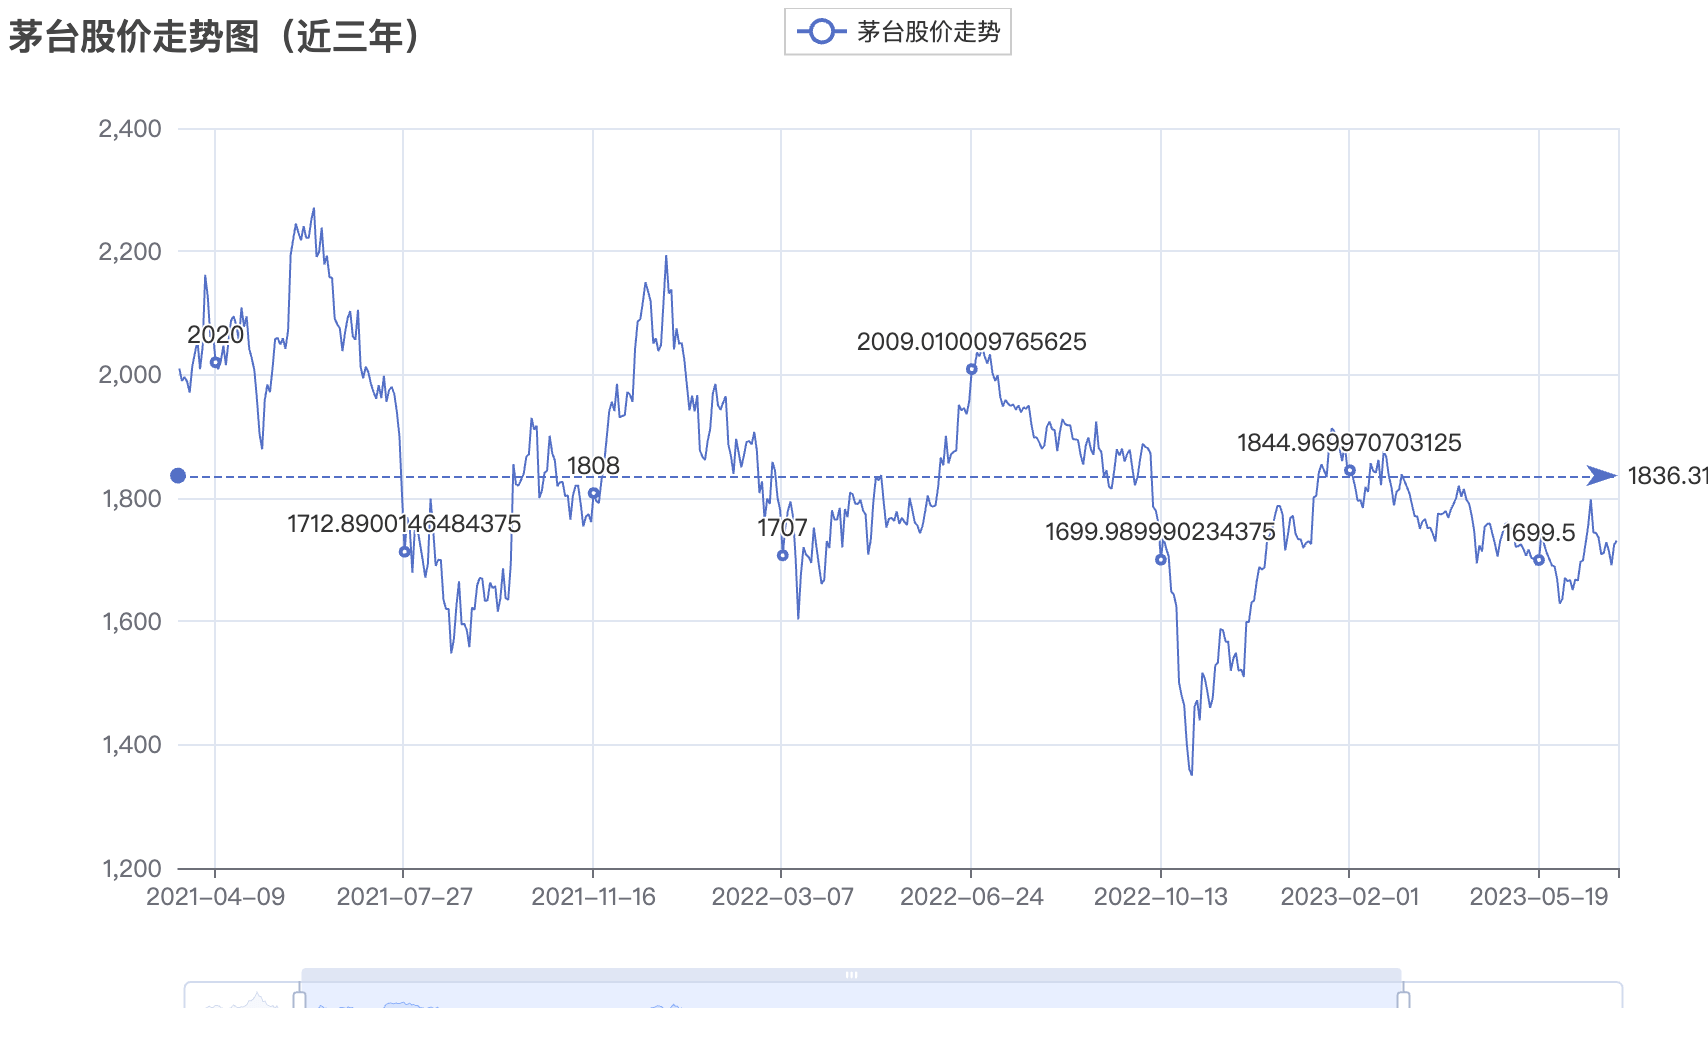The image size is (1708, 1052).
Task: Select the data point labeled 1844.969970703125
Action: [x=1349, y=470]
